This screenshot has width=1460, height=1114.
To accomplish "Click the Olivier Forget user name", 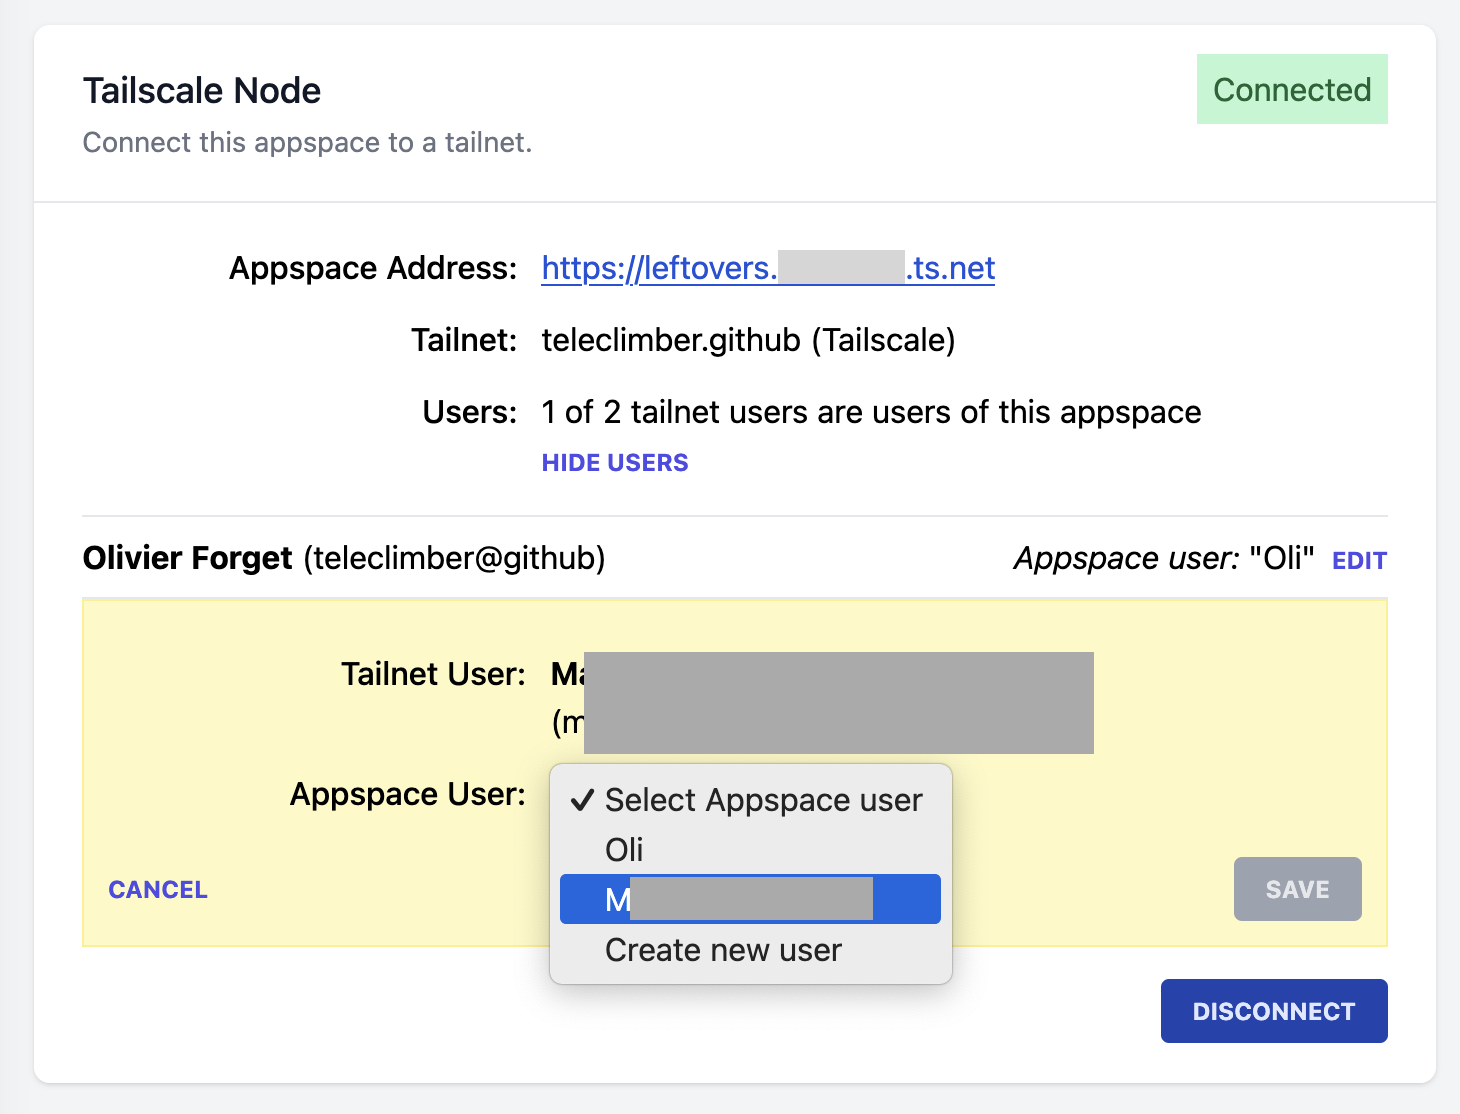I will 188,558.
